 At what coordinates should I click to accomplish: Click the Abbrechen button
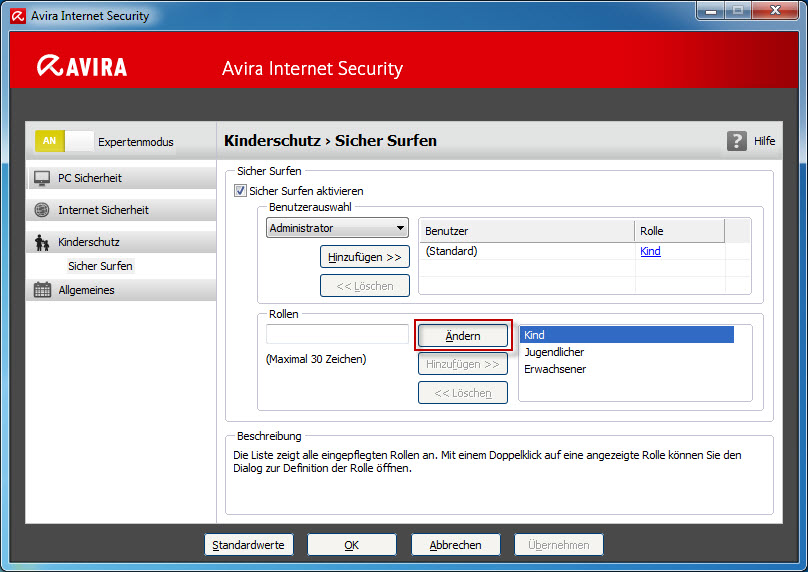(x=456, y=545)
